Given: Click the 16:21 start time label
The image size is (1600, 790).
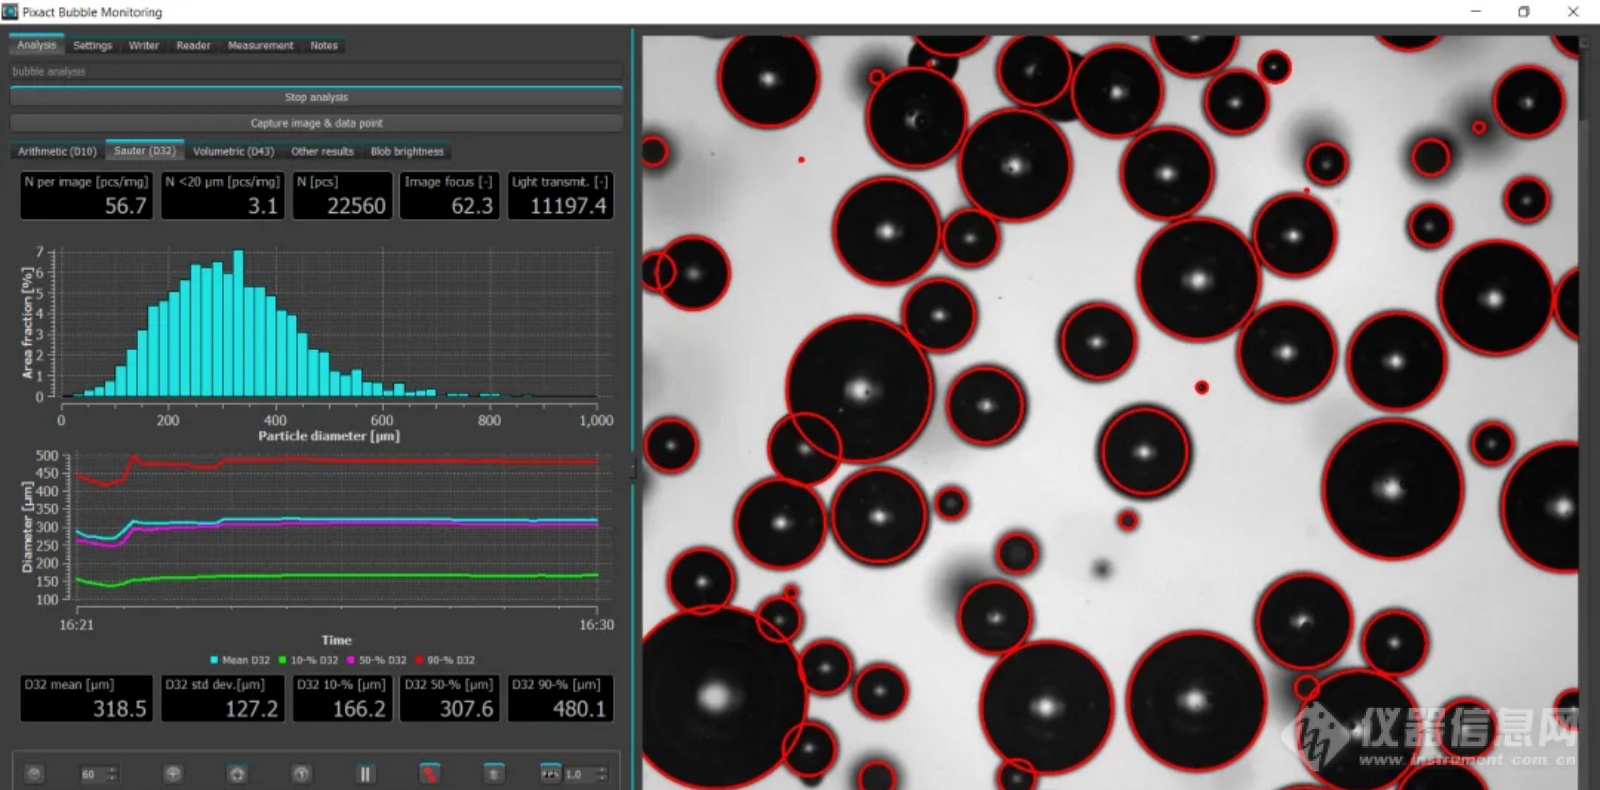Looking at the screenshot, I should tap(76, 625).
